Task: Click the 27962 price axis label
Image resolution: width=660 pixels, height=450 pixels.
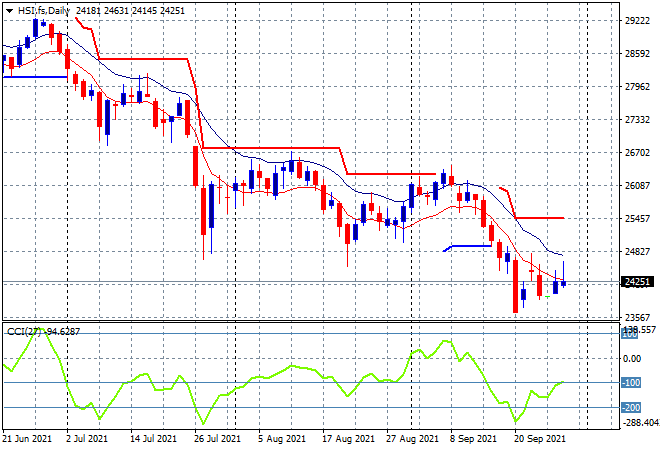Action: [x=637, y=87]
